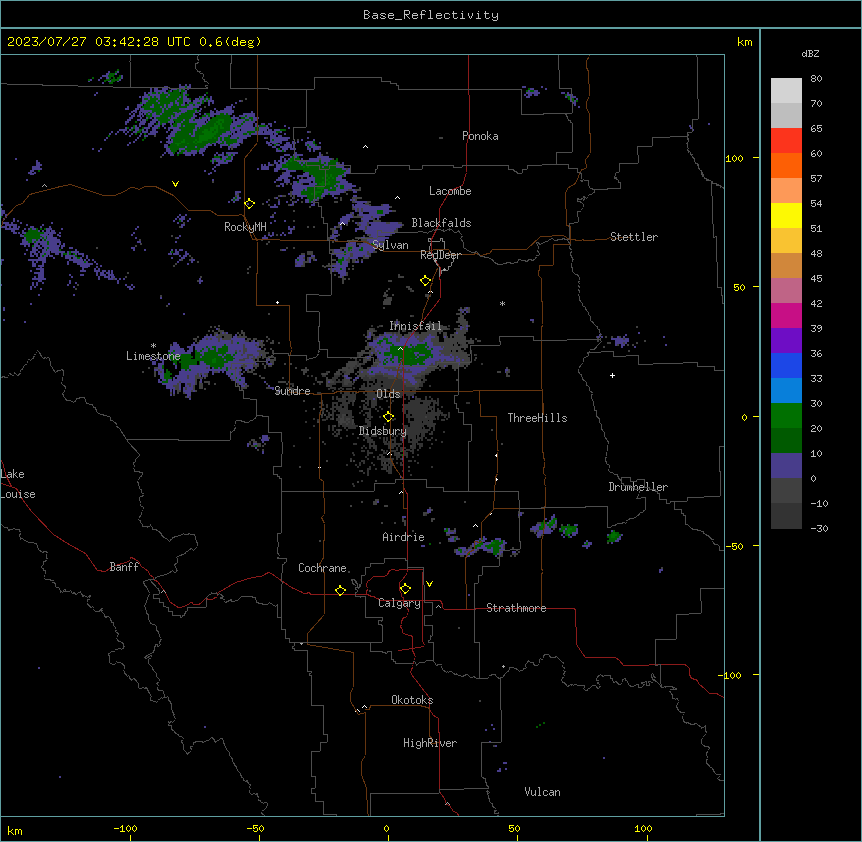Click the Olds town label
This screenshot has width=862, height=842.
click(388, 394)
